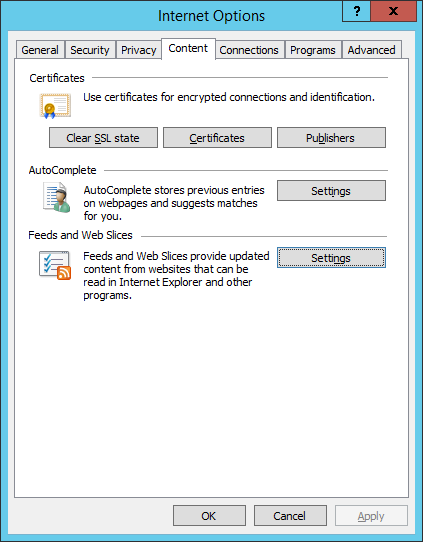Open the Security tab

90,50
